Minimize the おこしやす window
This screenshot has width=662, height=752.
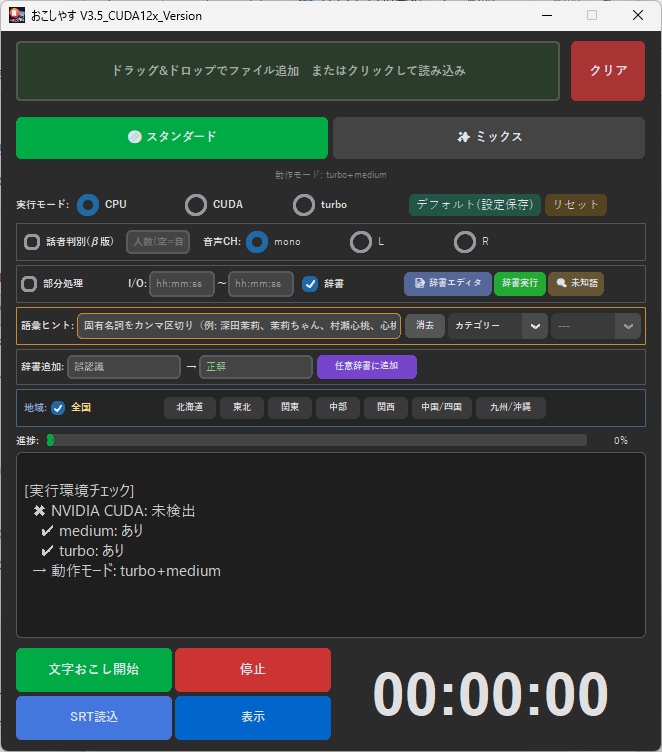click(x=547, y=15)
